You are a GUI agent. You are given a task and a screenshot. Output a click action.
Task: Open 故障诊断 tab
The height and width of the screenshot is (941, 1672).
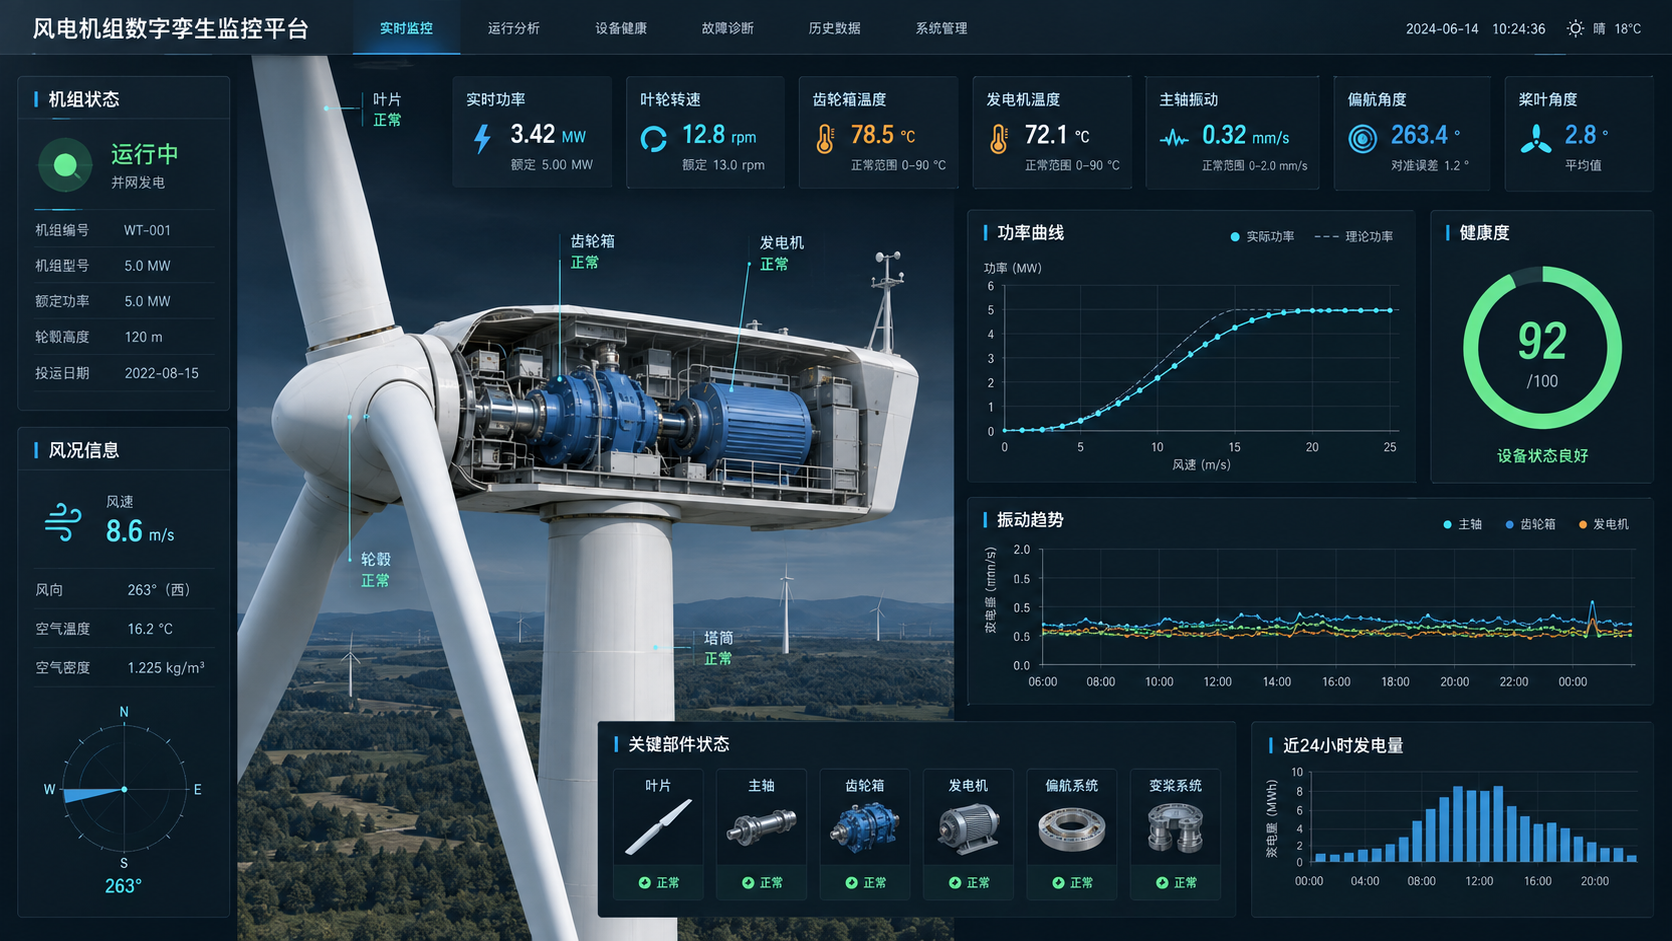click(728, 28)
